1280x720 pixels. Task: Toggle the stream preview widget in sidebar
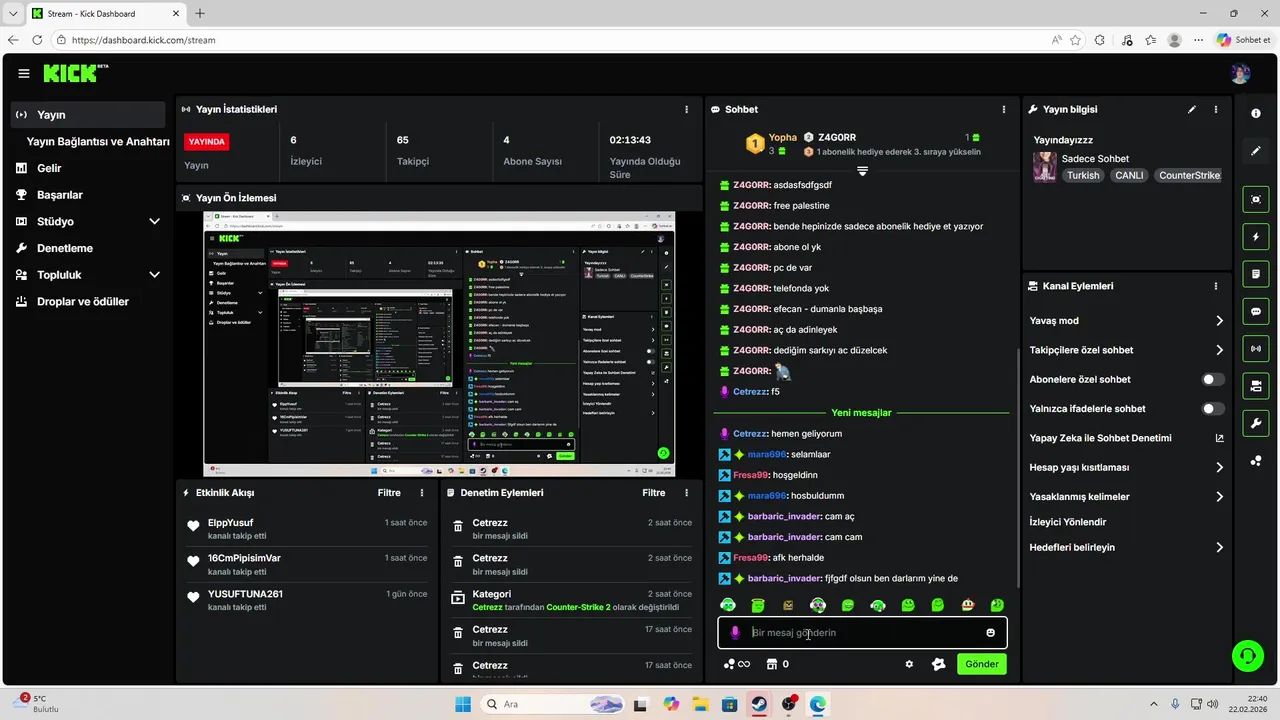[1256, 199]
